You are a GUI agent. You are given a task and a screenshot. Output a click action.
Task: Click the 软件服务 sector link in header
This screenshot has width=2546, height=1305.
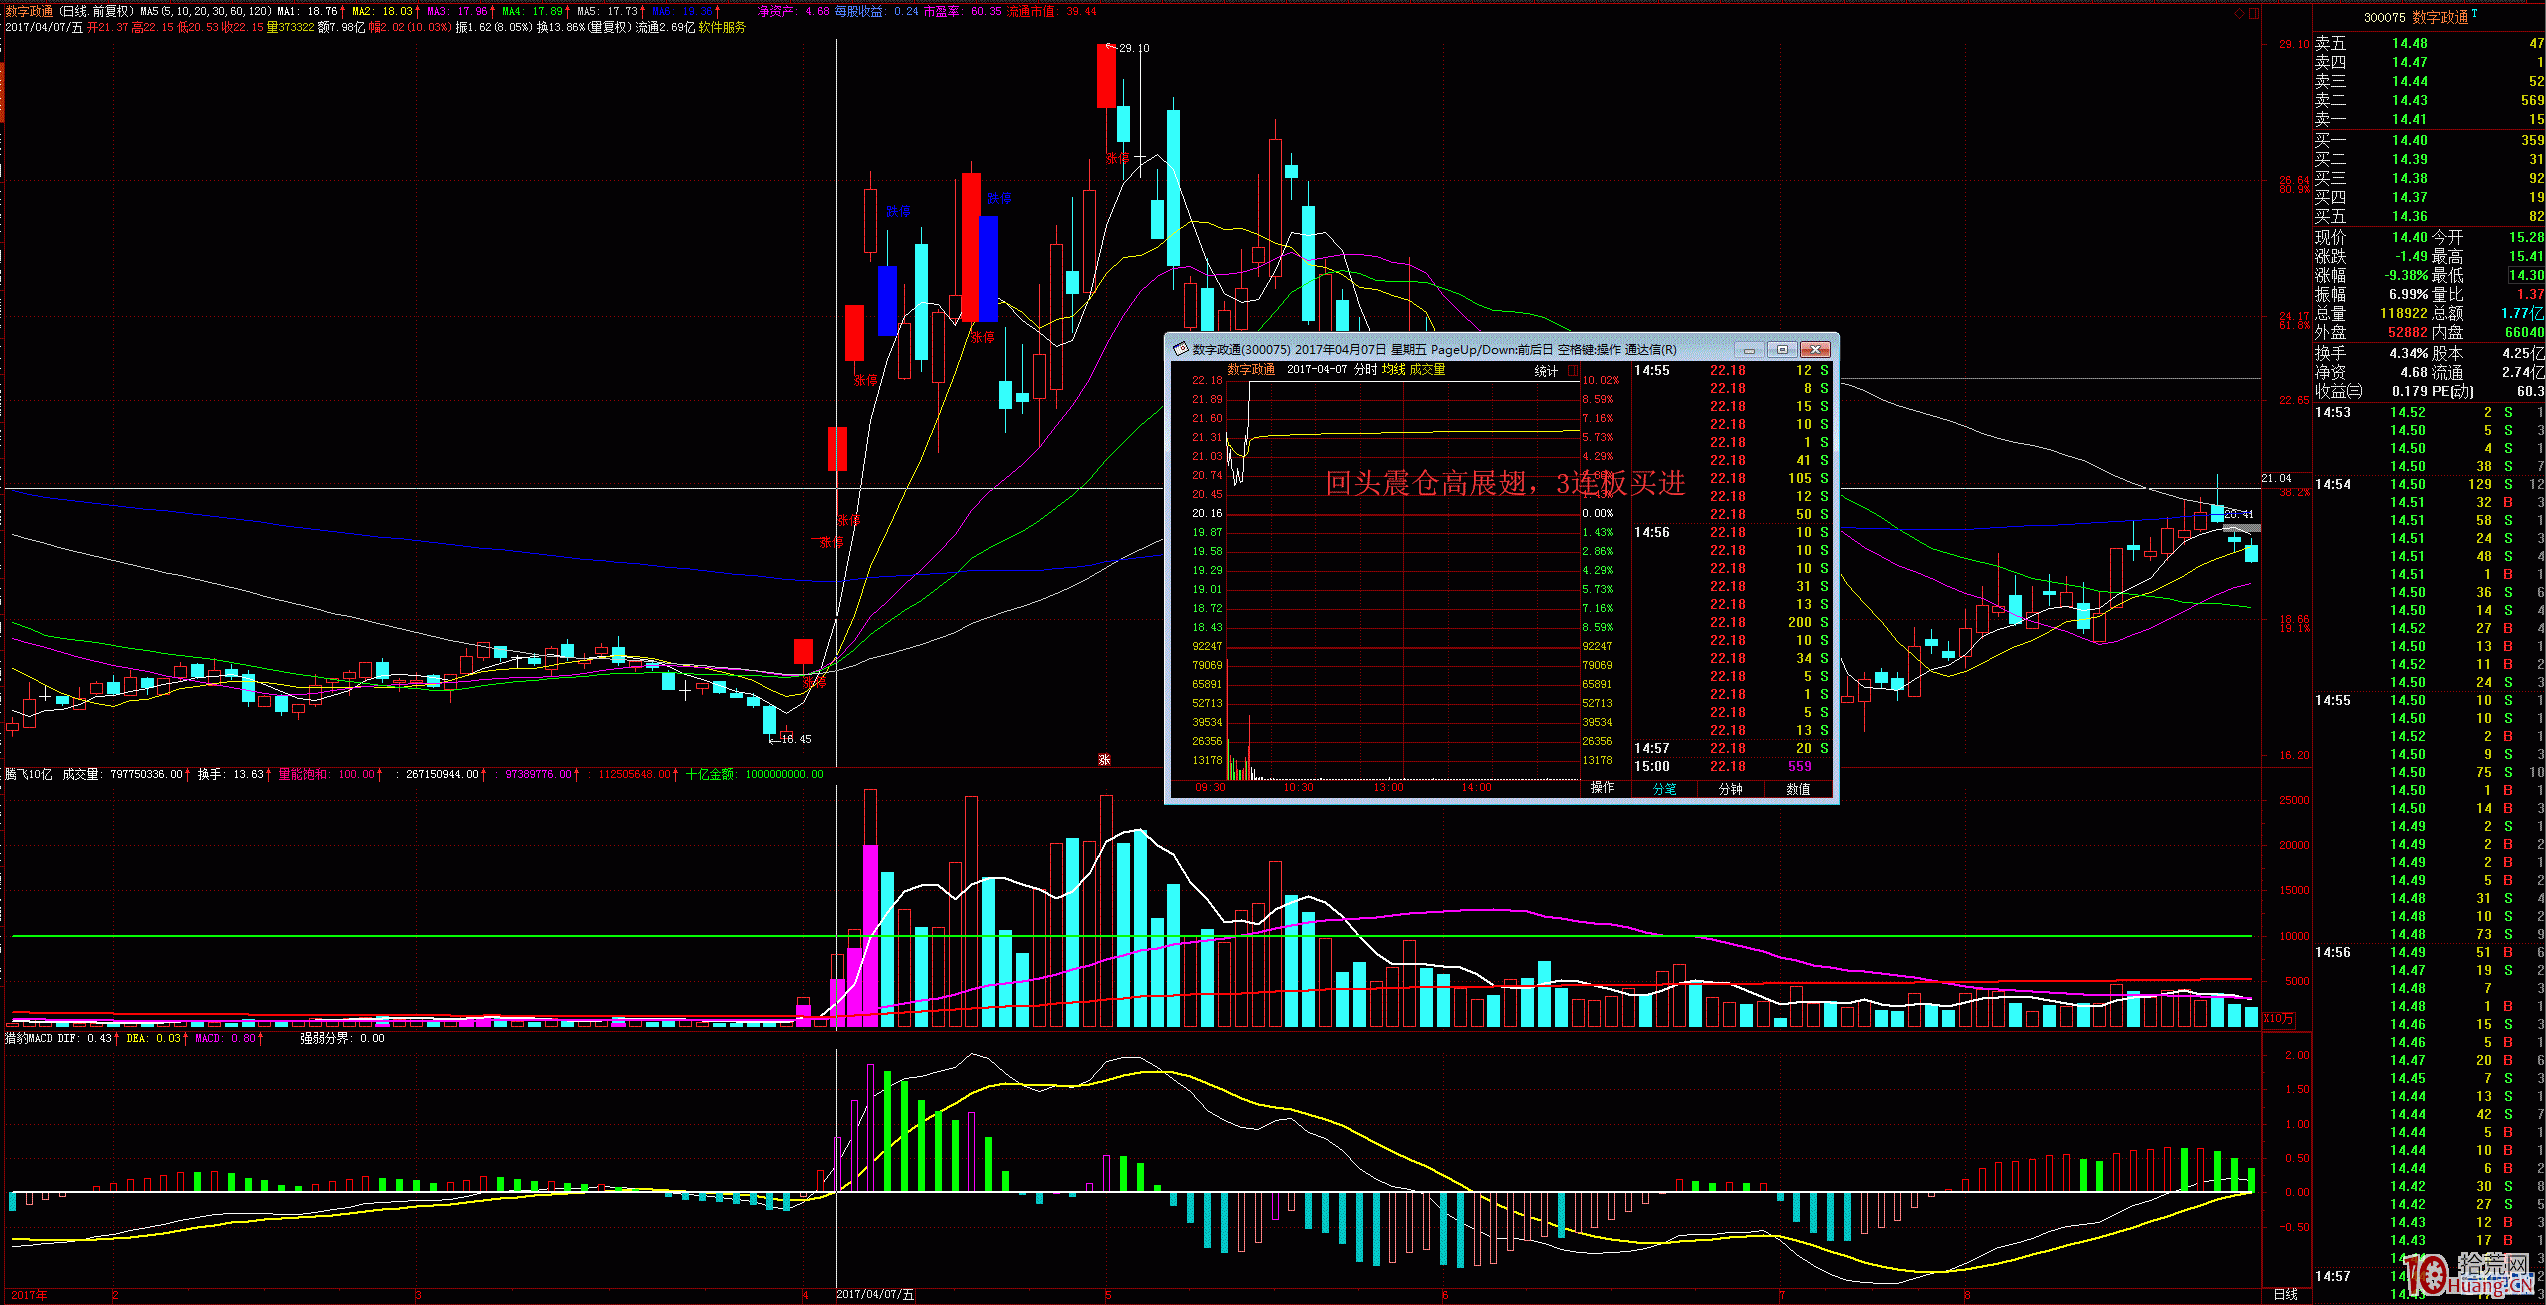[722, 27]
